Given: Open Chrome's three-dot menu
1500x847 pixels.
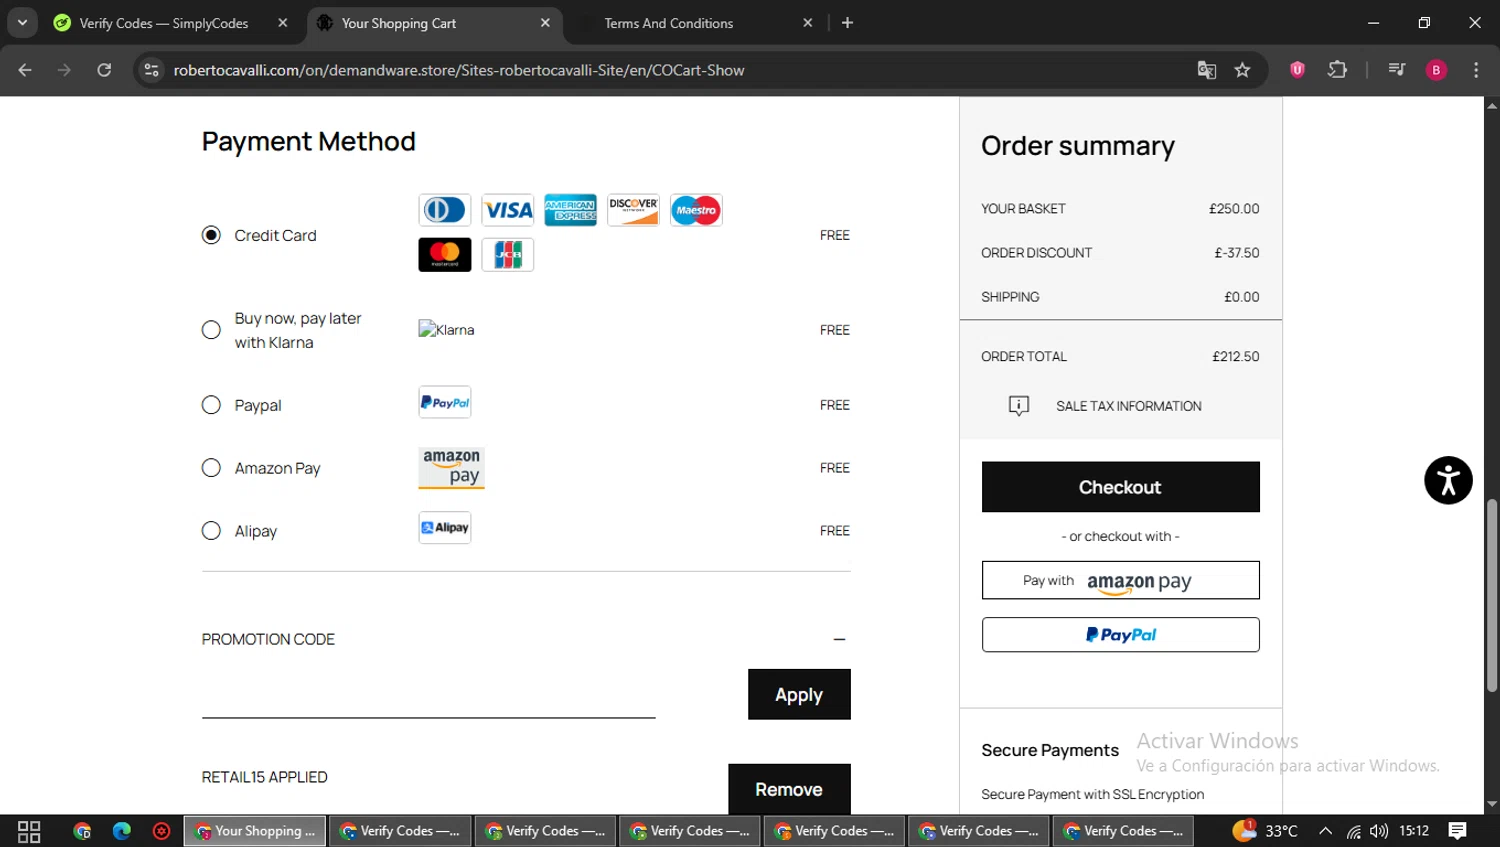Looking at the screenshot, I should coord(1476,70).
